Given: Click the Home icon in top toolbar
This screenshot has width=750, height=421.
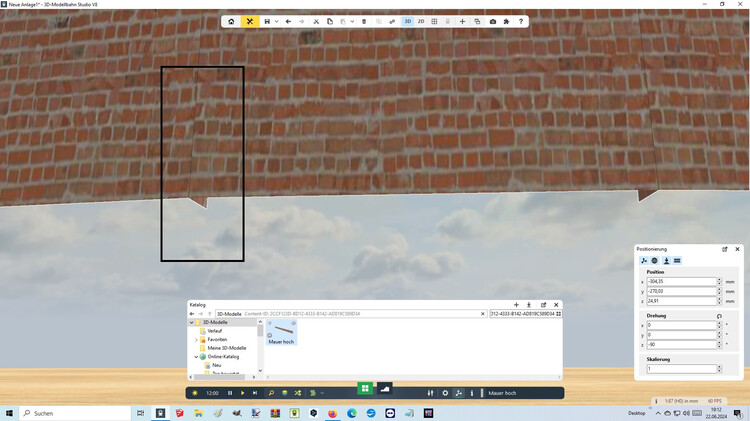Looking at the screenshot, I should coord(231,21).
